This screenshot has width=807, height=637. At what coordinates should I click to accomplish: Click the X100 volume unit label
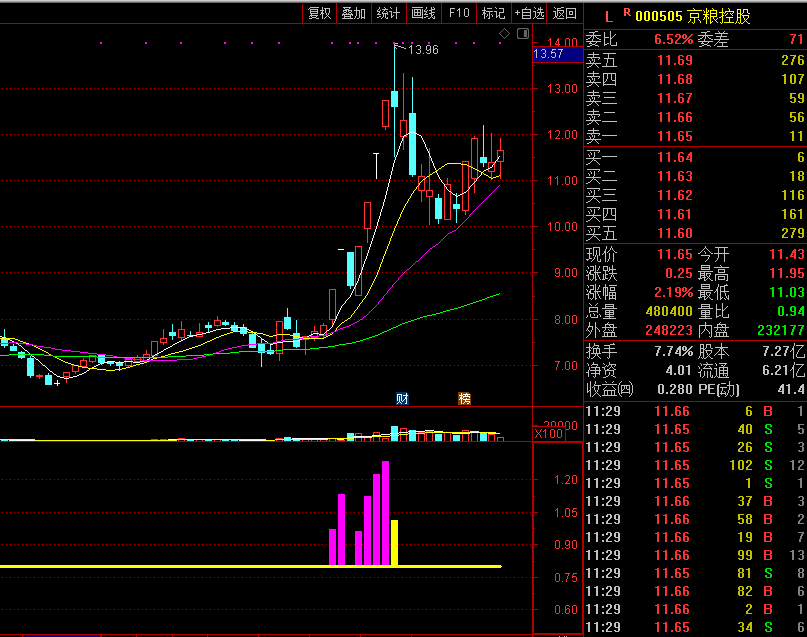click(549, 434)
